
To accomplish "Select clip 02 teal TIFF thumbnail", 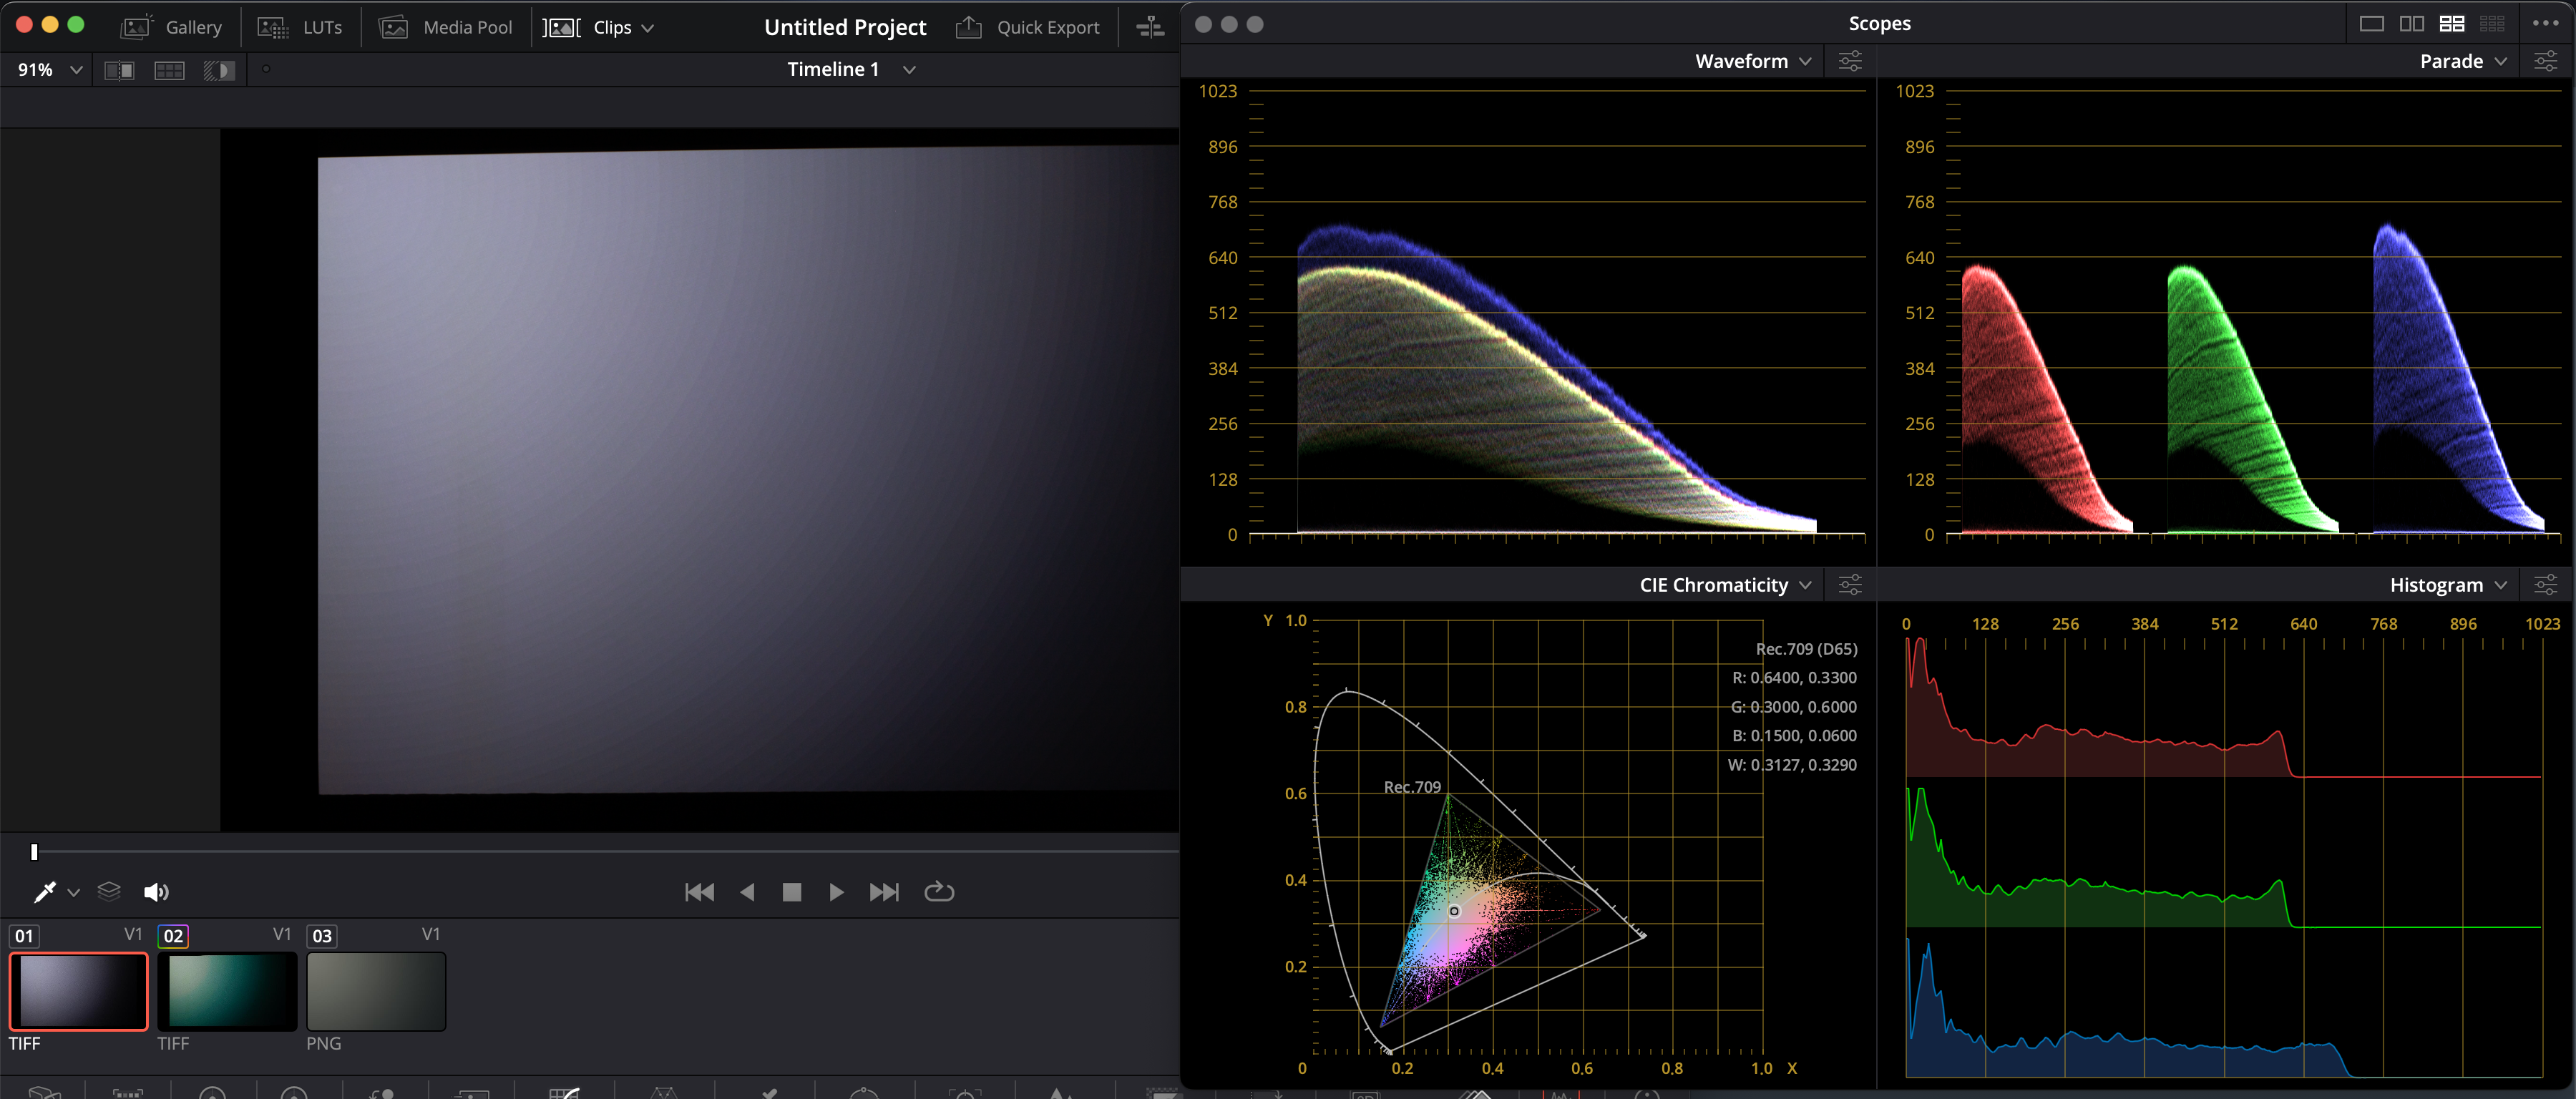I will coord(227,990).
